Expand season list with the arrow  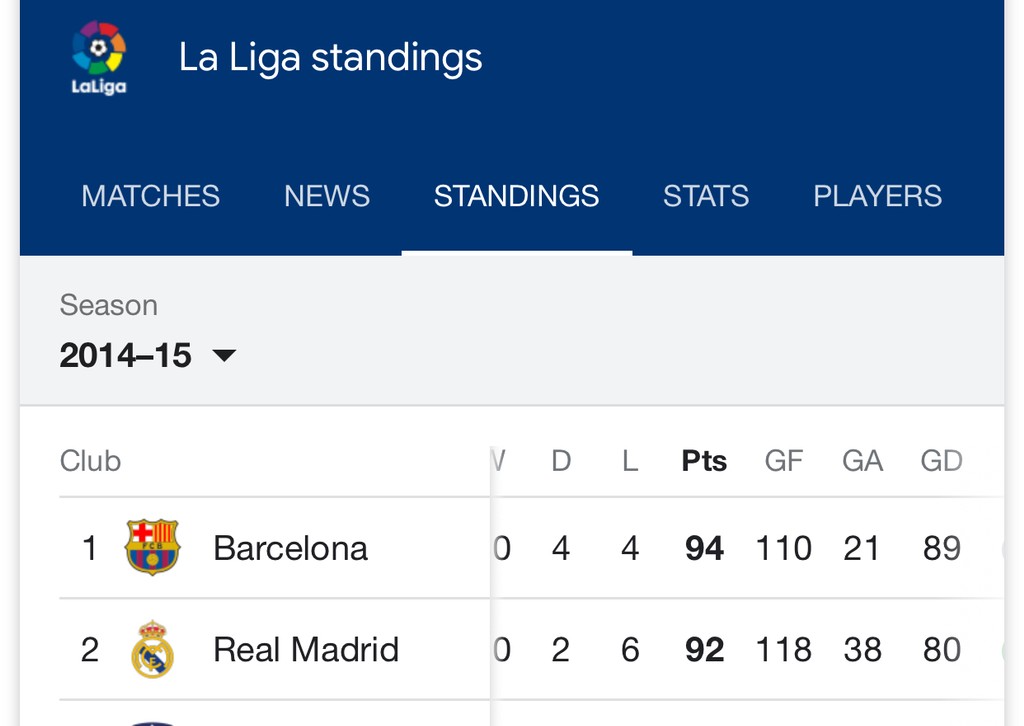(x=225, y=355)
